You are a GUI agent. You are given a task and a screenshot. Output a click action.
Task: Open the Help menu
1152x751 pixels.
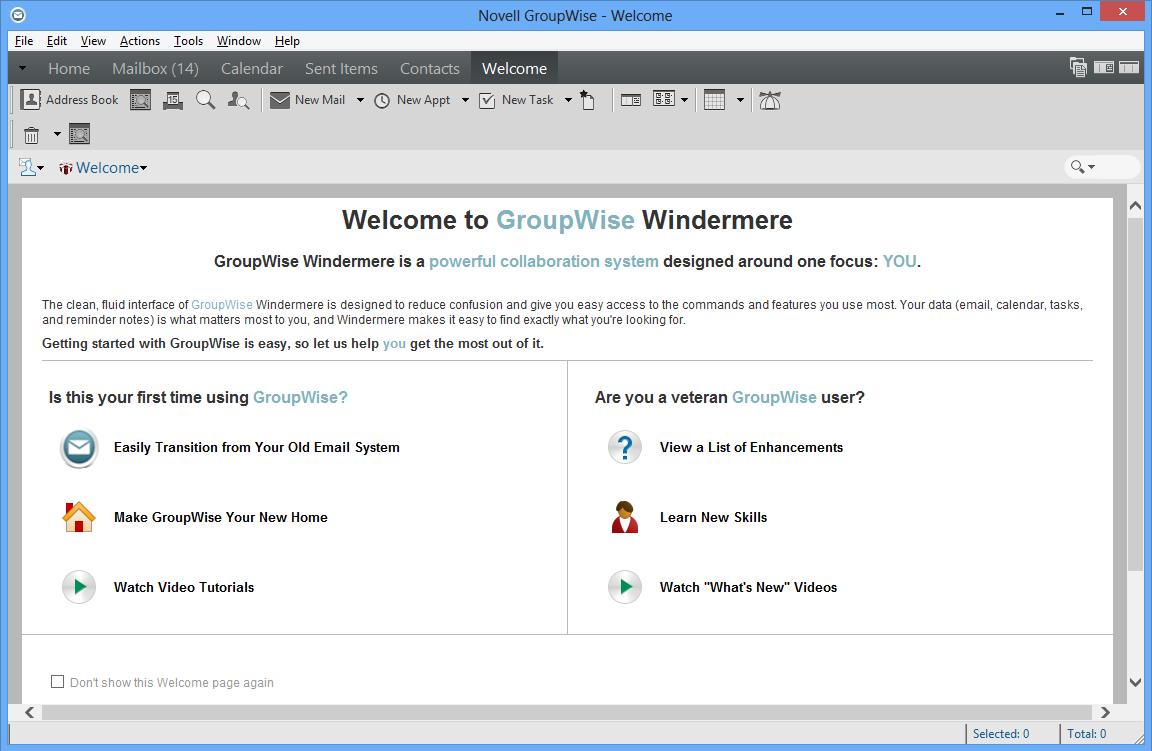[x=287, y=40]
